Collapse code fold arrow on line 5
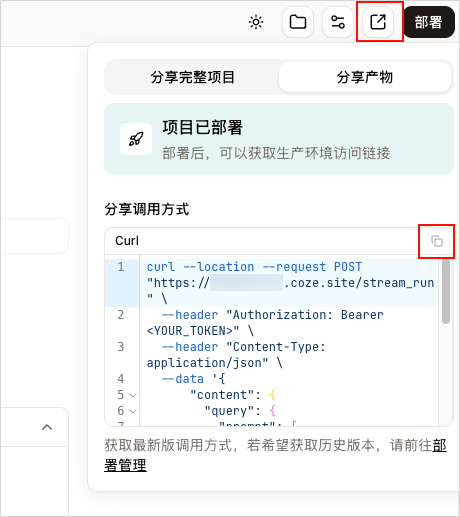Image resolution: width=460 pixels, height=517 pixels. pyautogui.click(x=133, y=395)
